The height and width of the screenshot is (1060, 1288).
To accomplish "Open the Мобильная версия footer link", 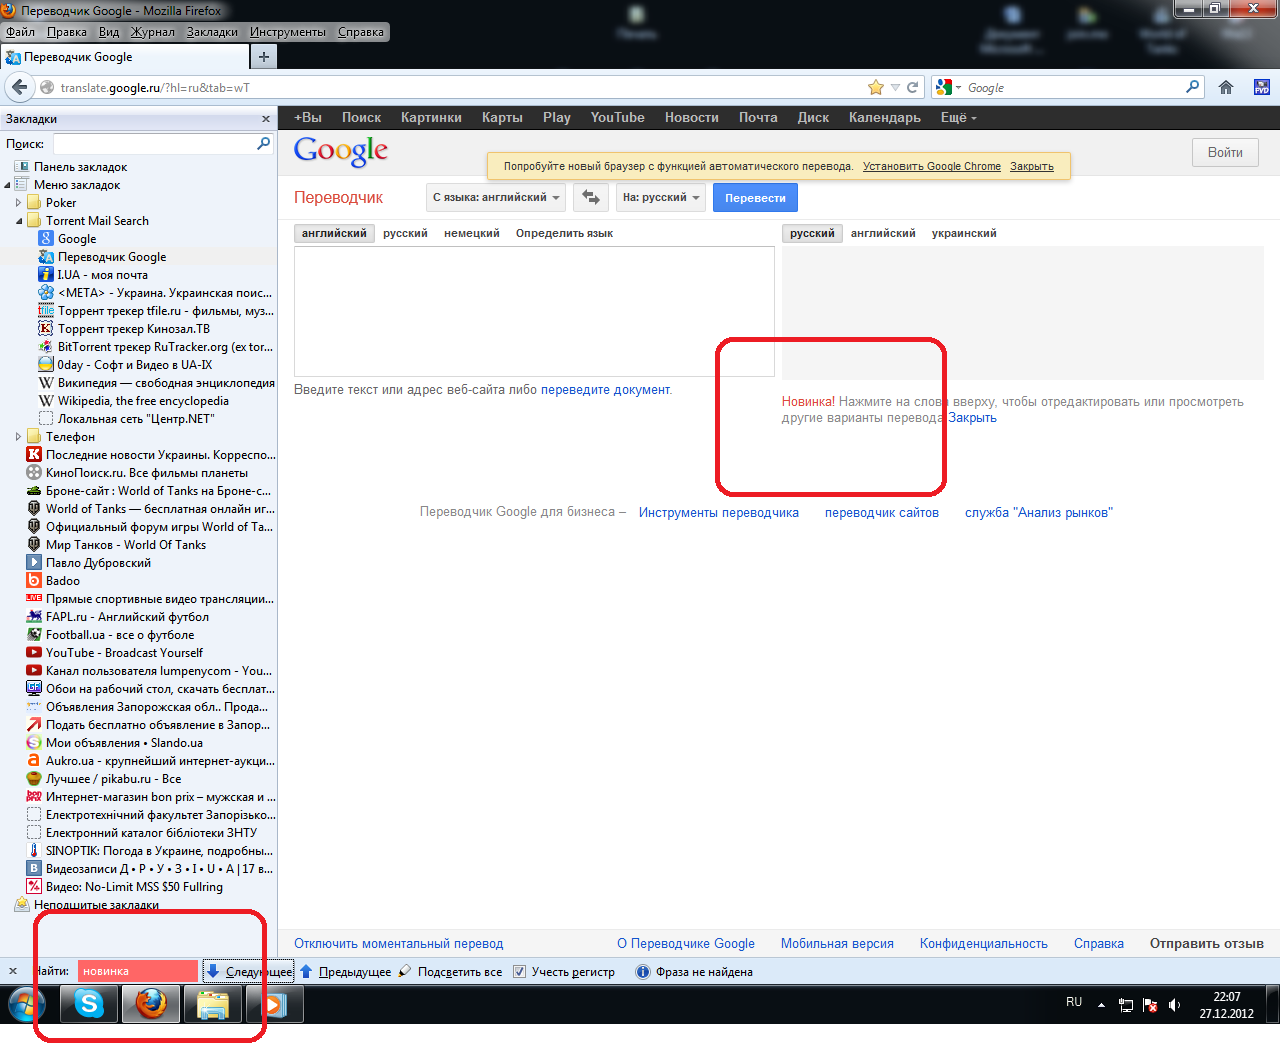I will 837,943.
